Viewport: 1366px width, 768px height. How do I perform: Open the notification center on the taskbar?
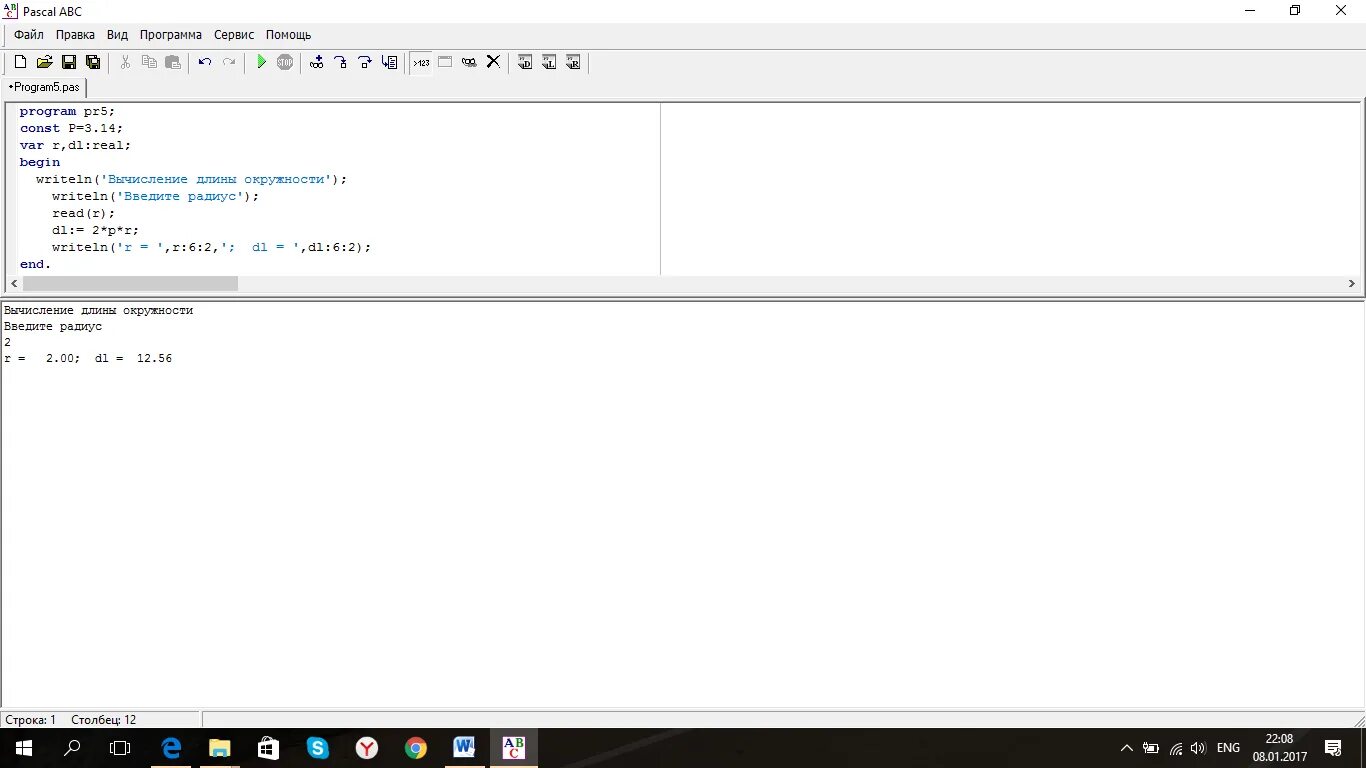[x=1334, y=748]
